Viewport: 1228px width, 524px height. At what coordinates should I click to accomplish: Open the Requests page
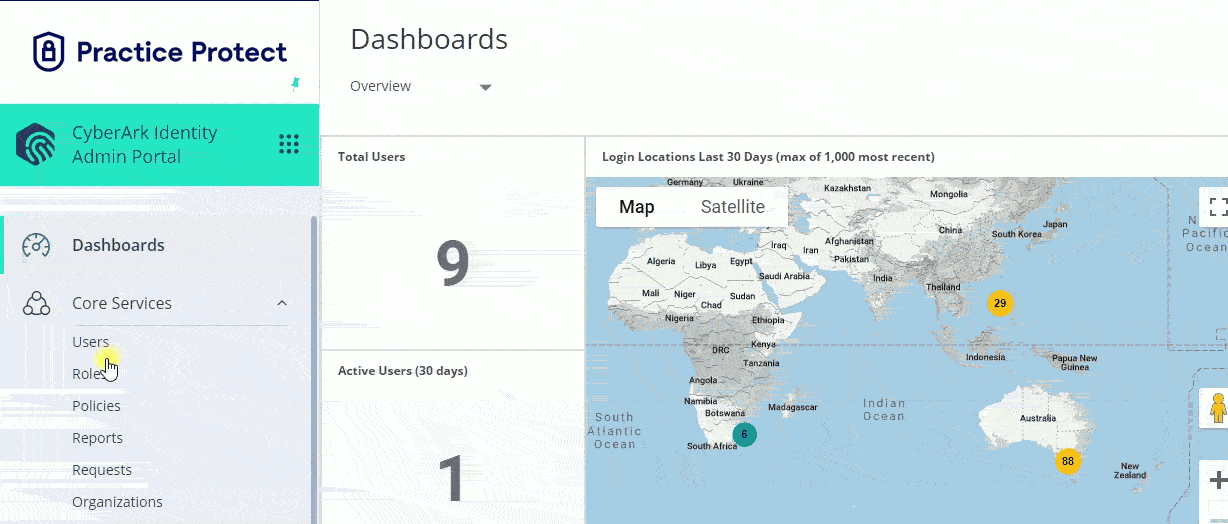point(102,470)
